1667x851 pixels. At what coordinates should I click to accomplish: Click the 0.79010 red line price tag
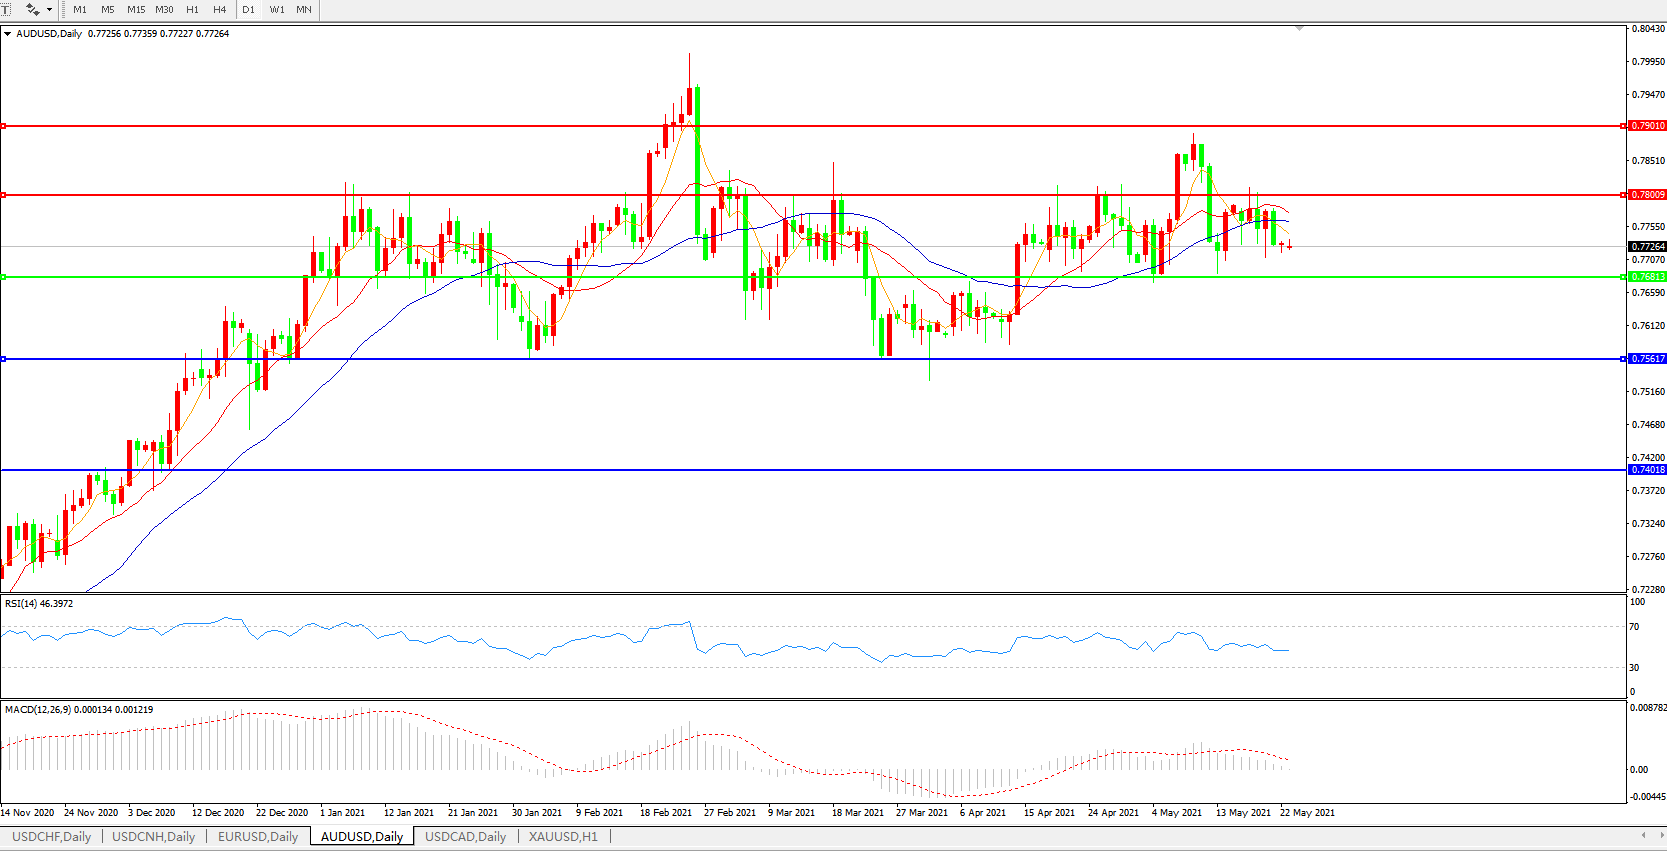coord(1647,126)
